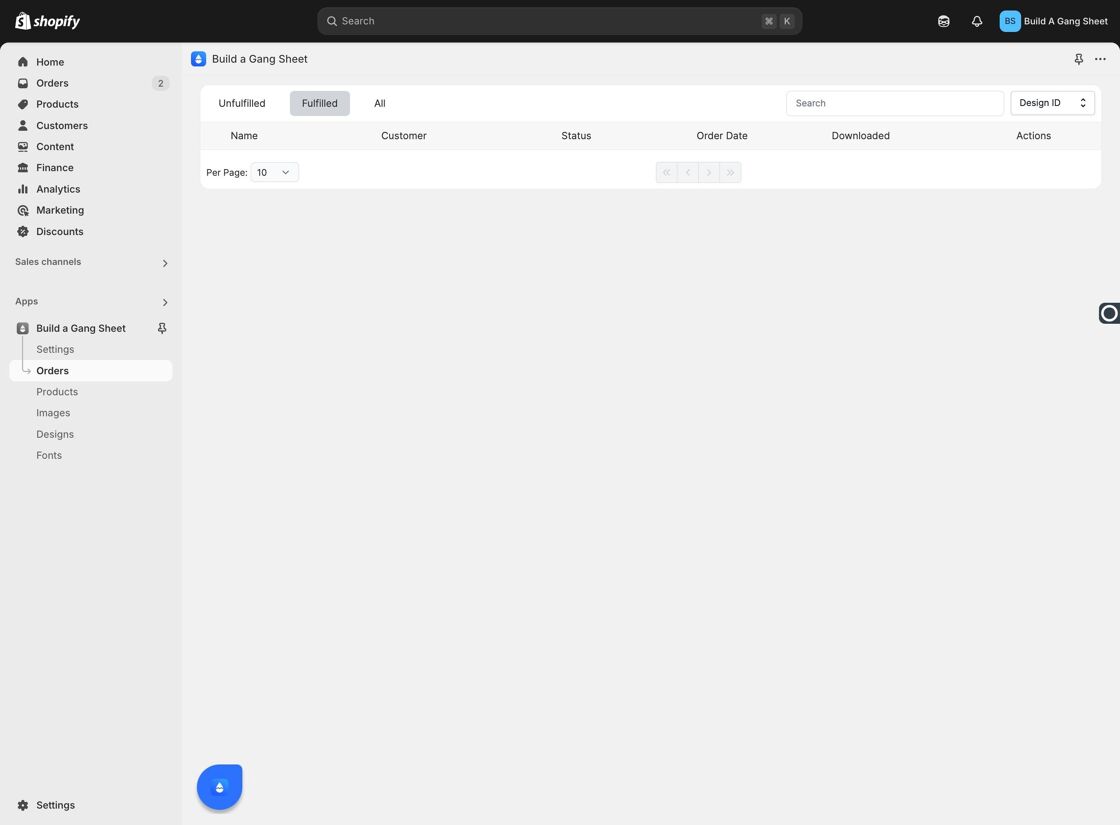Click the Finance bank icon
This screenshot has width=1120, height=825.
23,168
